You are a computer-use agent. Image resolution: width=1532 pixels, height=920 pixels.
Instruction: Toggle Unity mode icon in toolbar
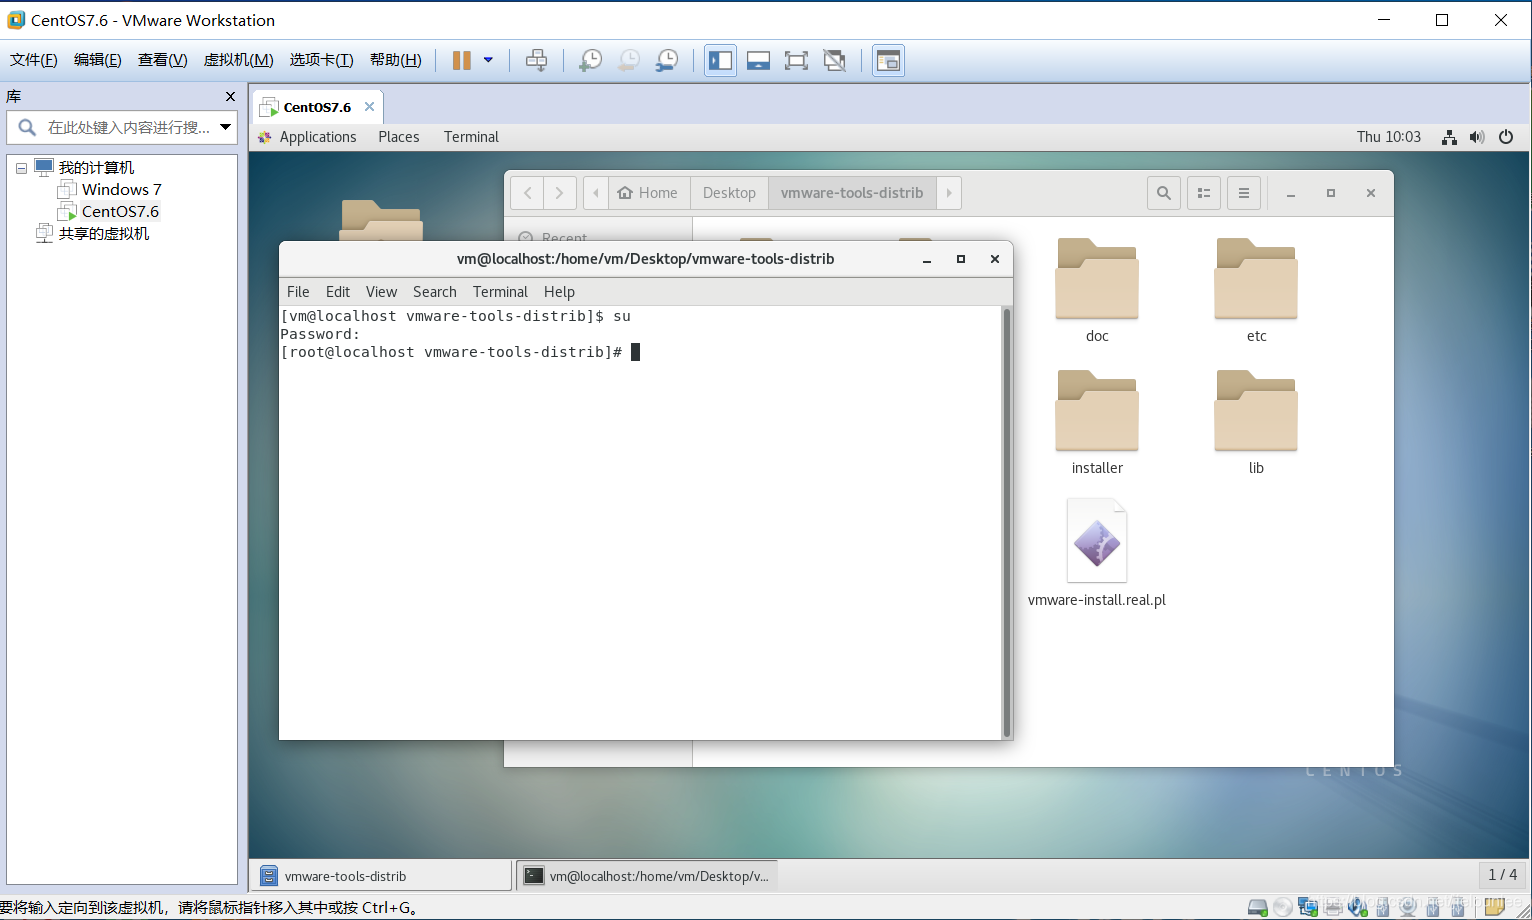(834, 60)
